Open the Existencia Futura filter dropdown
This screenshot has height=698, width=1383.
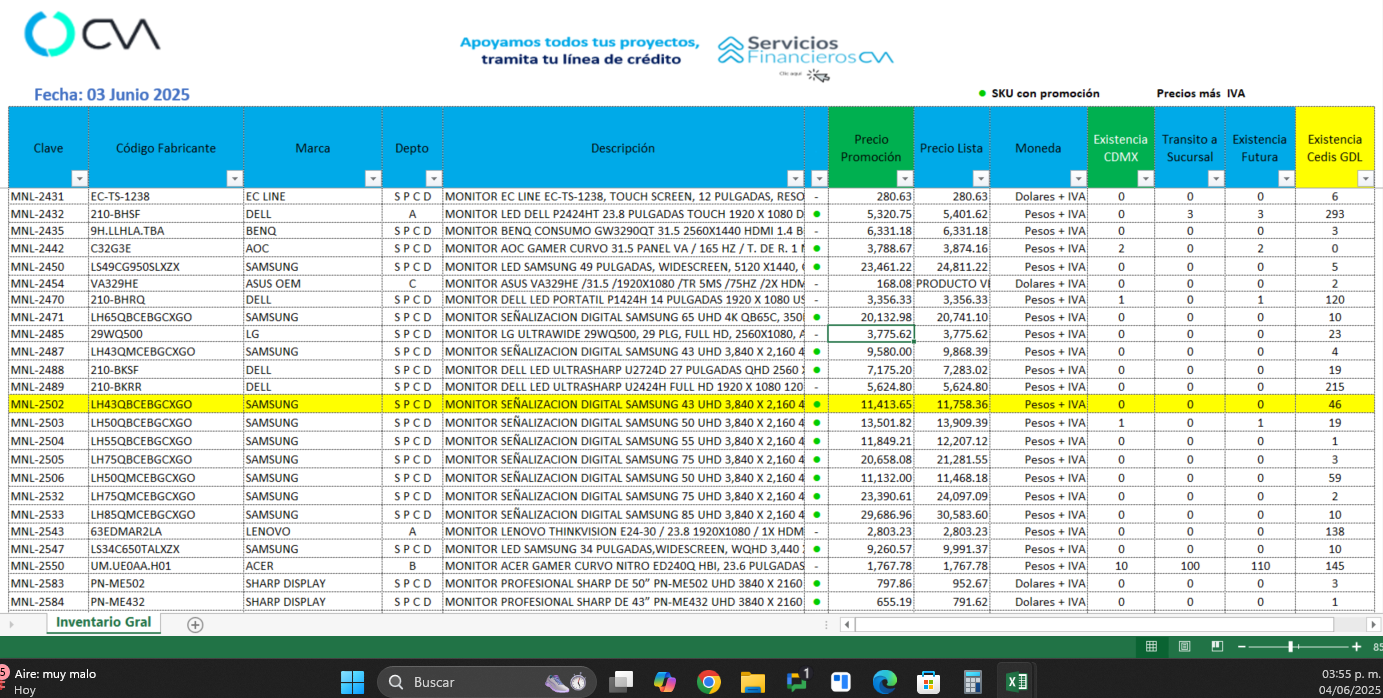pyautogui.click(x=1285, y=179)
